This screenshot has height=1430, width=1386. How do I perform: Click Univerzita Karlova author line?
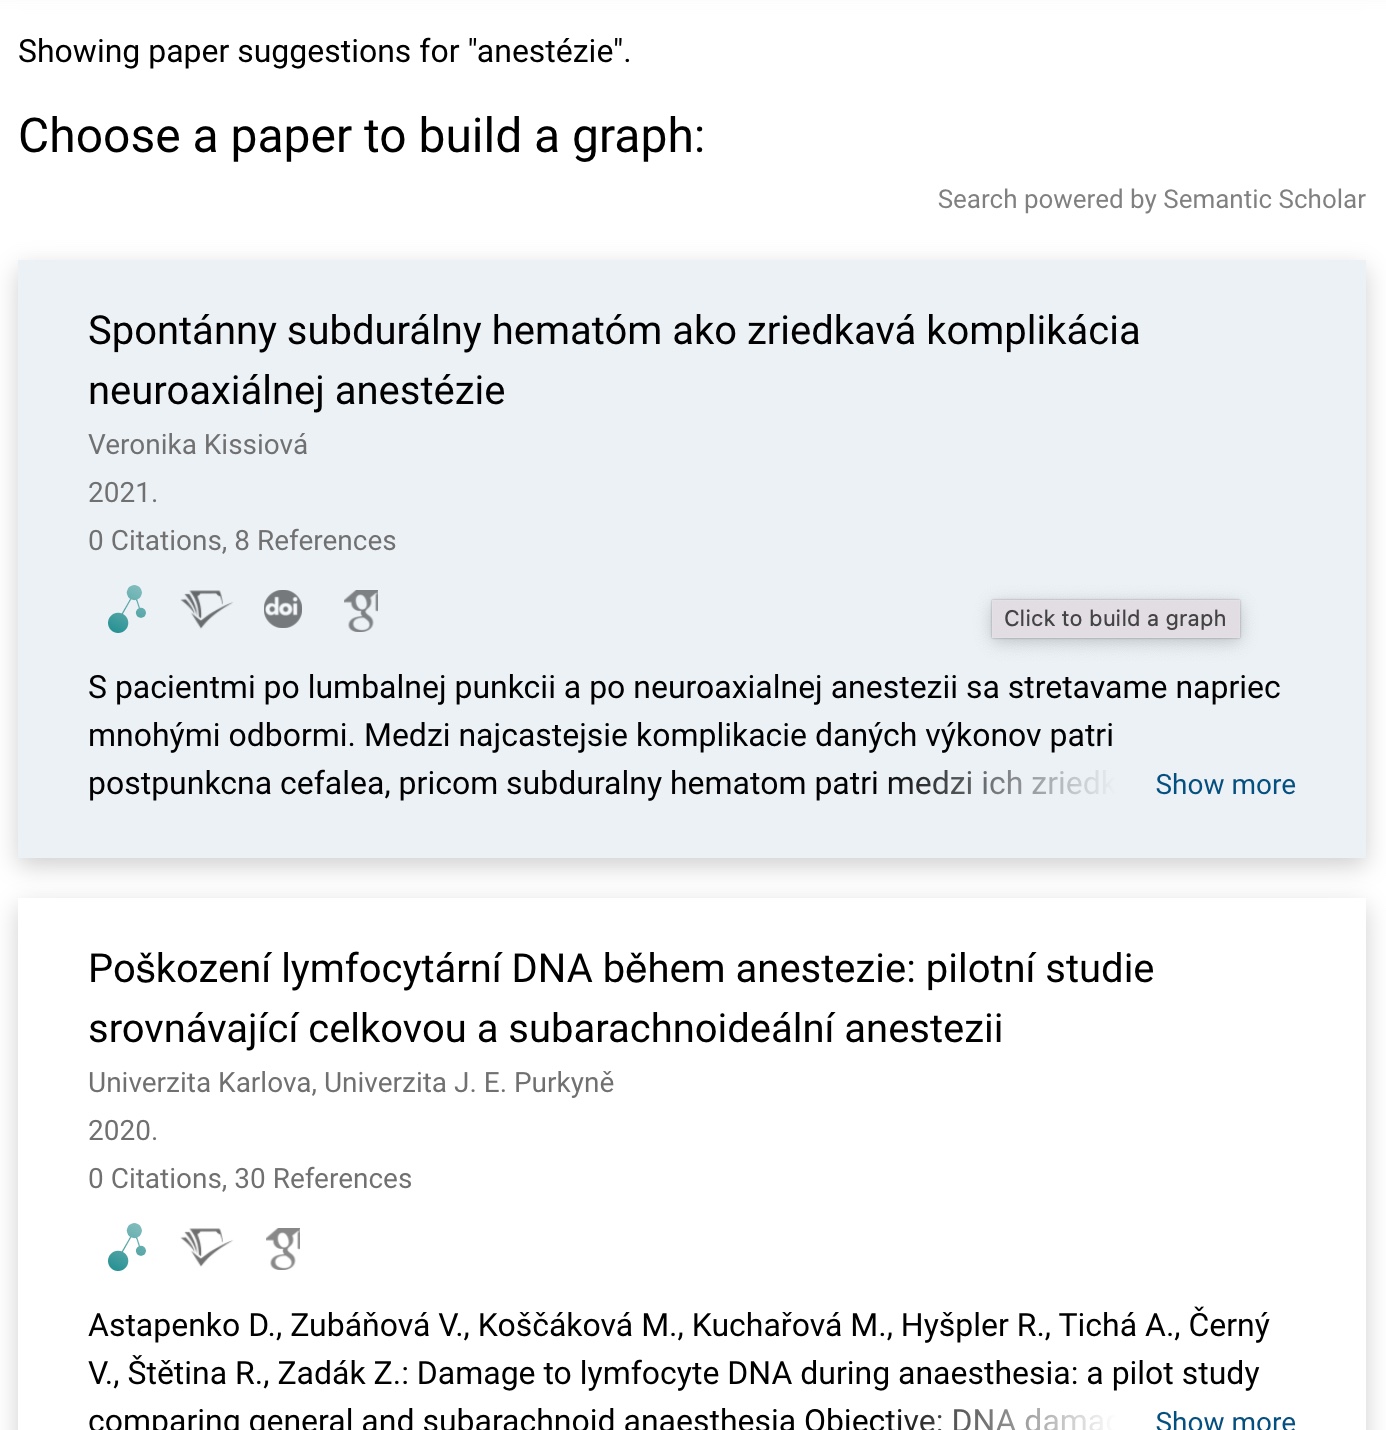click(x=351, y=1083)
